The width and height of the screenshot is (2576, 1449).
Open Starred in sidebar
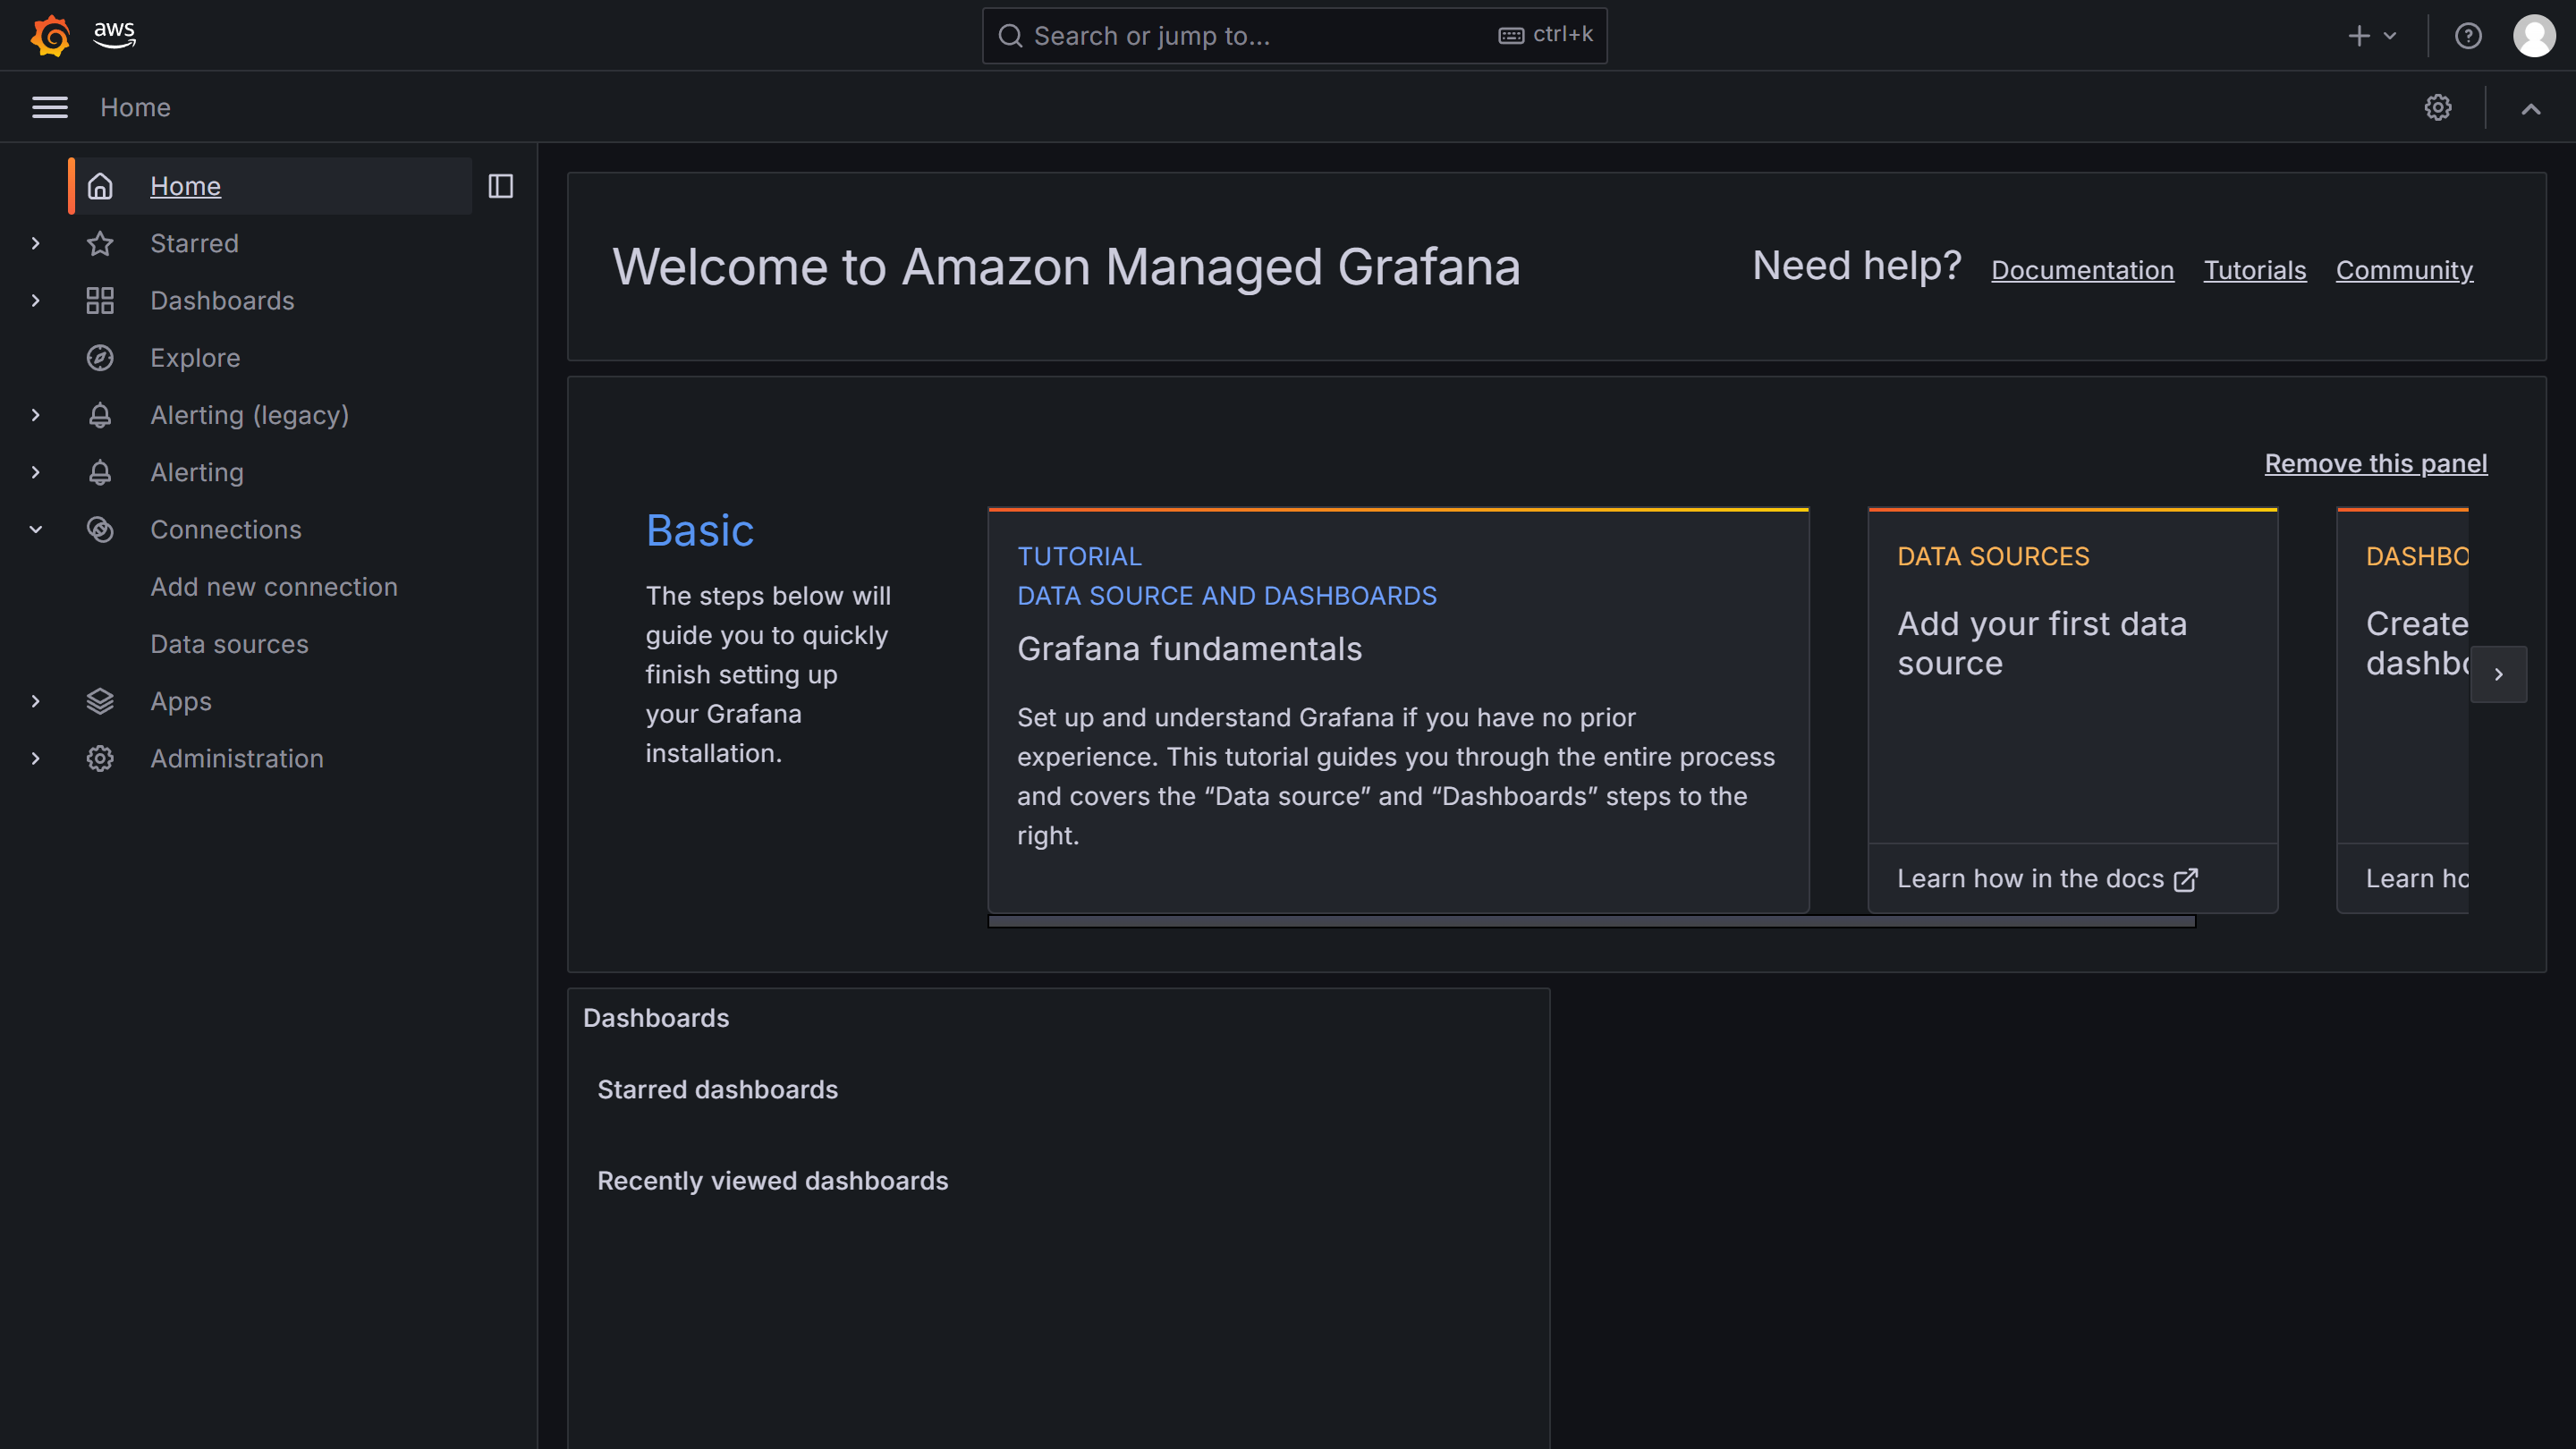pos(194,243)
